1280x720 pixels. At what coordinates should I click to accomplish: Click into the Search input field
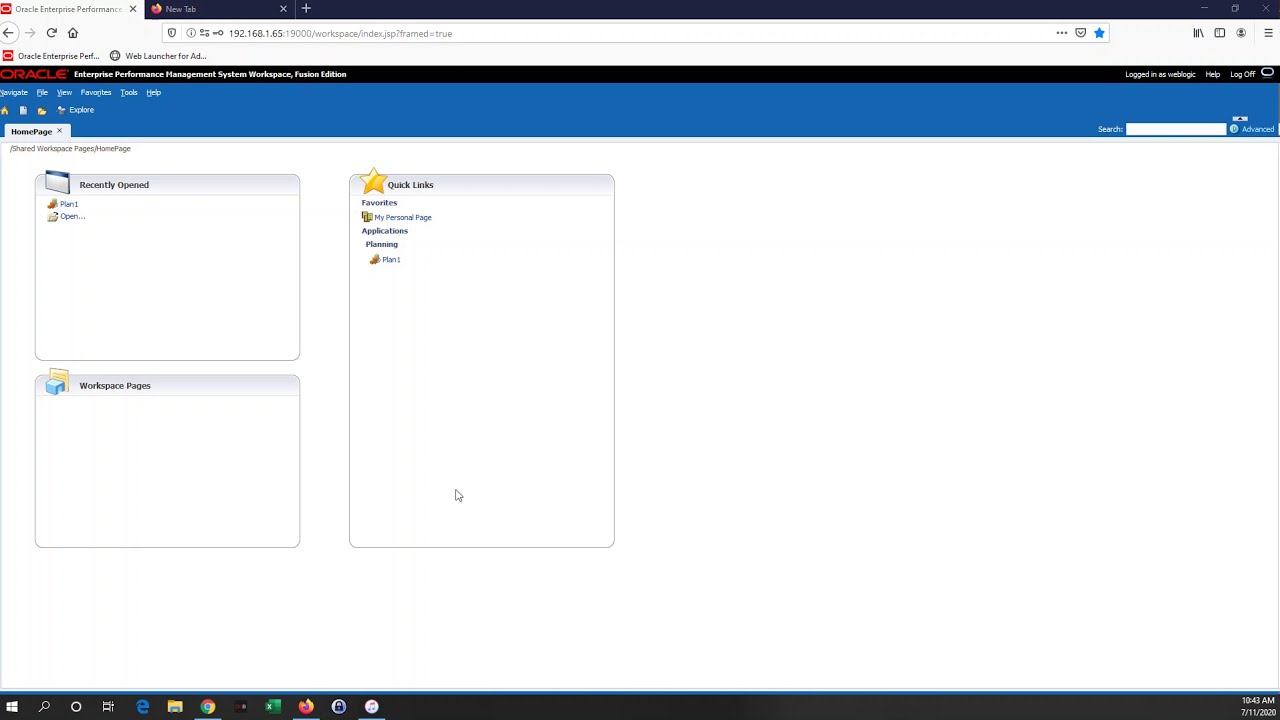1176,129
